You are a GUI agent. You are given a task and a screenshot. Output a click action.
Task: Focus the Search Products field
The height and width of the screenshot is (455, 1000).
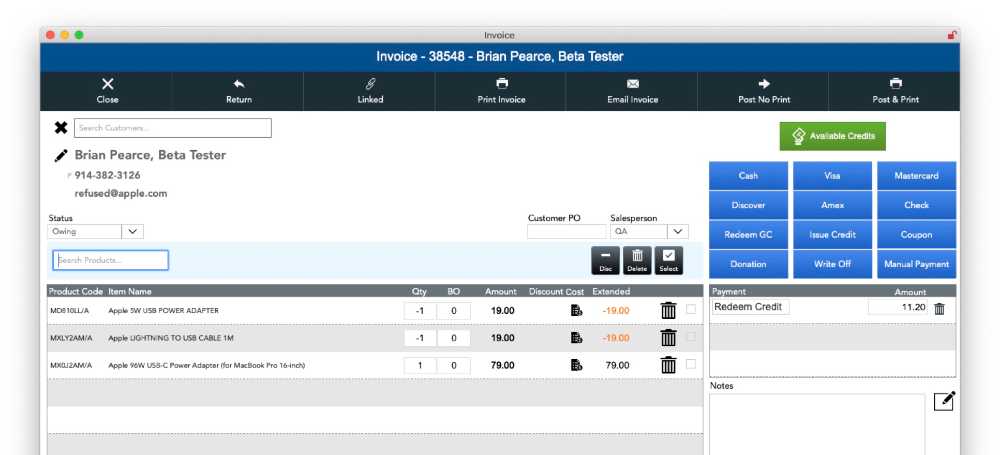coord(111,260)
